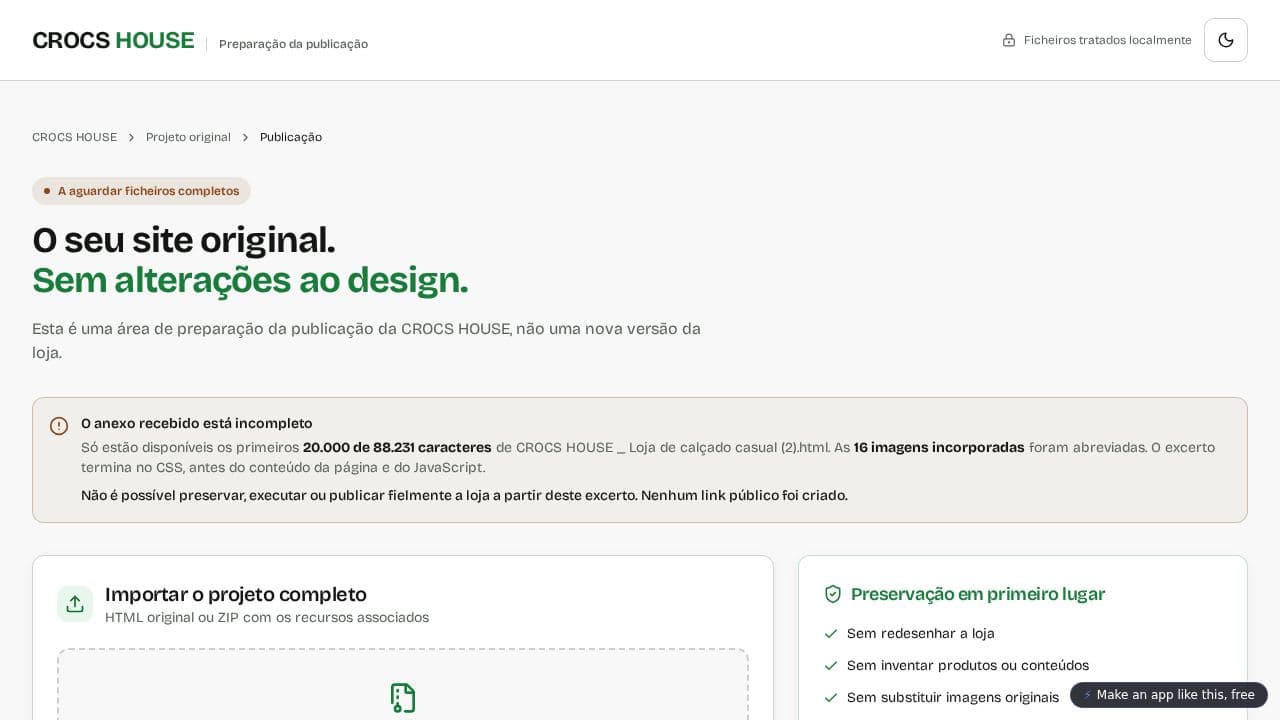Click the lock icon beside local files note
This screenshot has width=1280, height=720.
(x=1009, y=40)
